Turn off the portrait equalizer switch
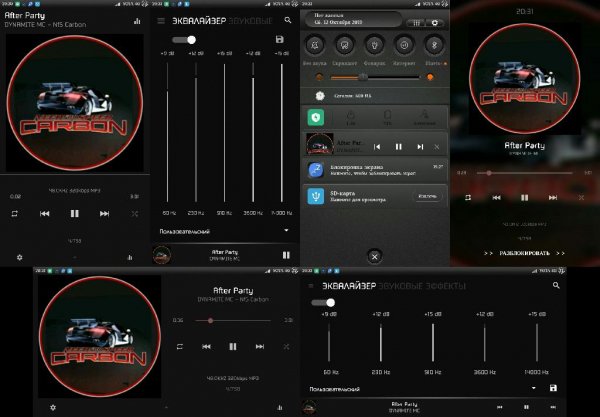Image resolution: width=600 pixels, height=417 pixels. pyautogui.click(x=184, y=40)
